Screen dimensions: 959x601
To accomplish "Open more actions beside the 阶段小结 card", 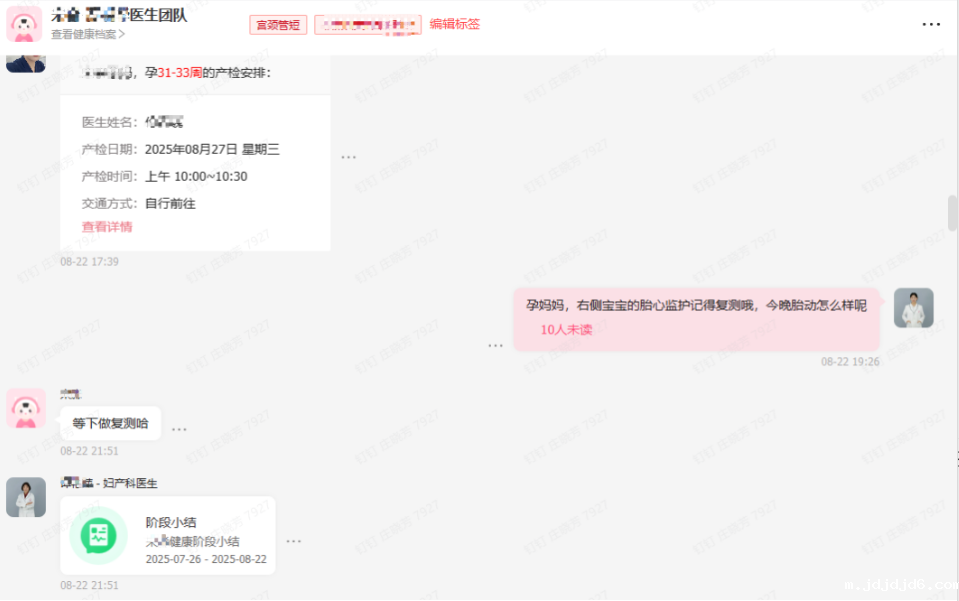I will point(293,540).
